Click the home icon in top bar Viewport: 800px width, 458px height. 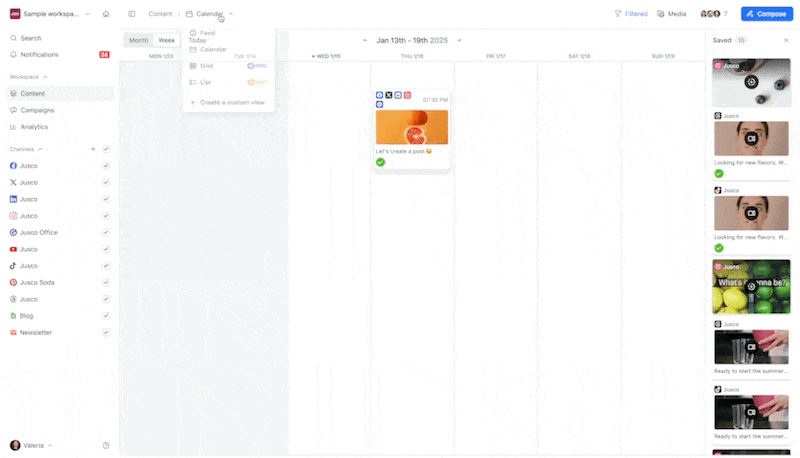coord(106,14)
